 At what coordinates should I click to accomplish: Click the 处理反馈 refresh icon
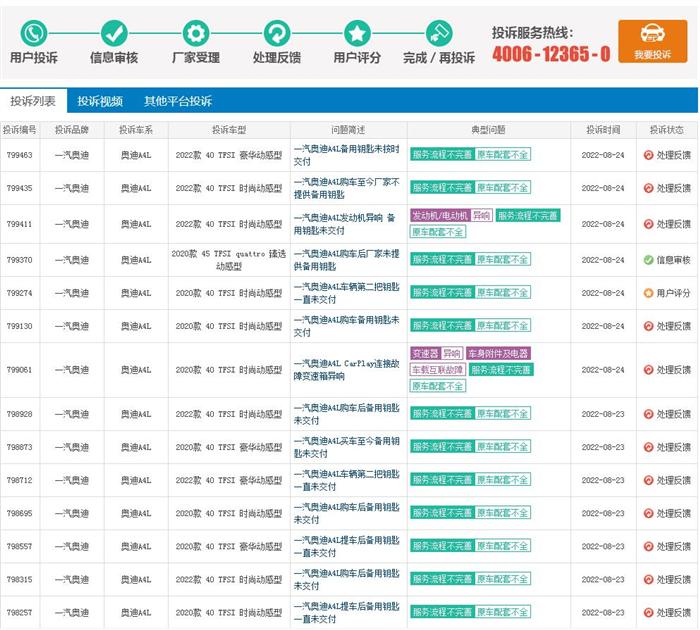[x=277, y=33]
